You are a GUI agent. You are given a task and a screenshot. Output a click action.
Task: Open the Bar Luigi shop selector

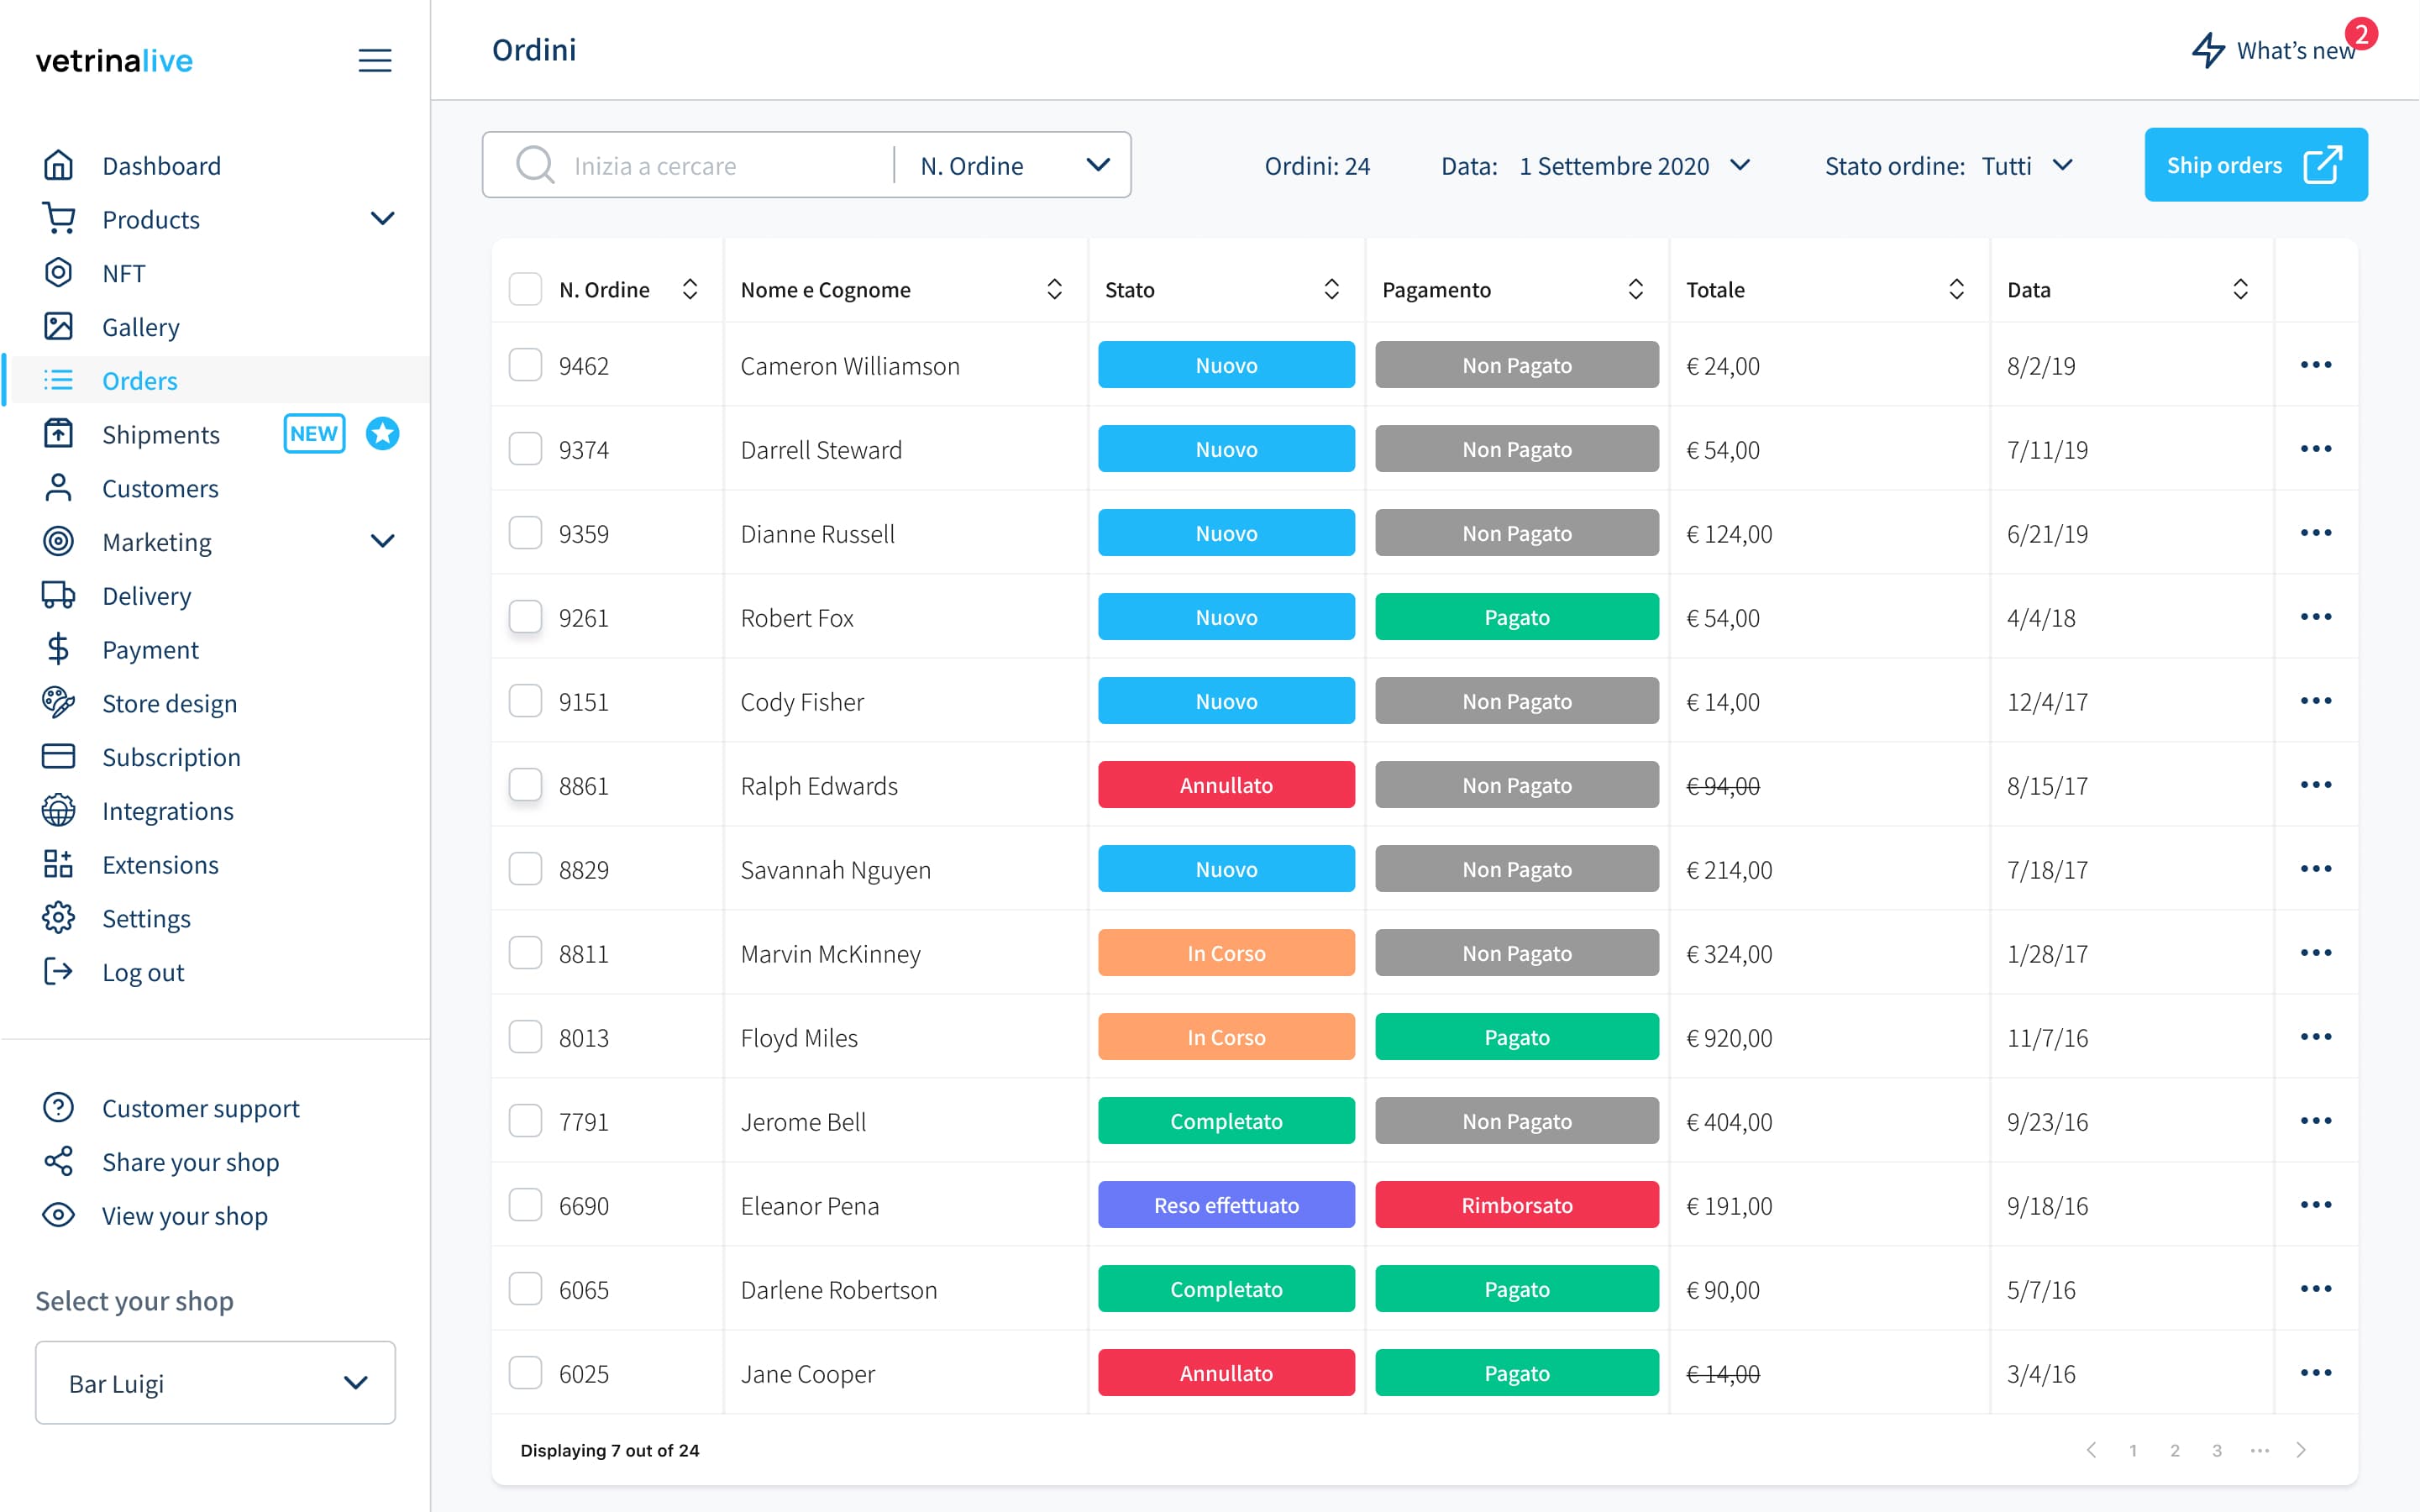pos(215,1383)
